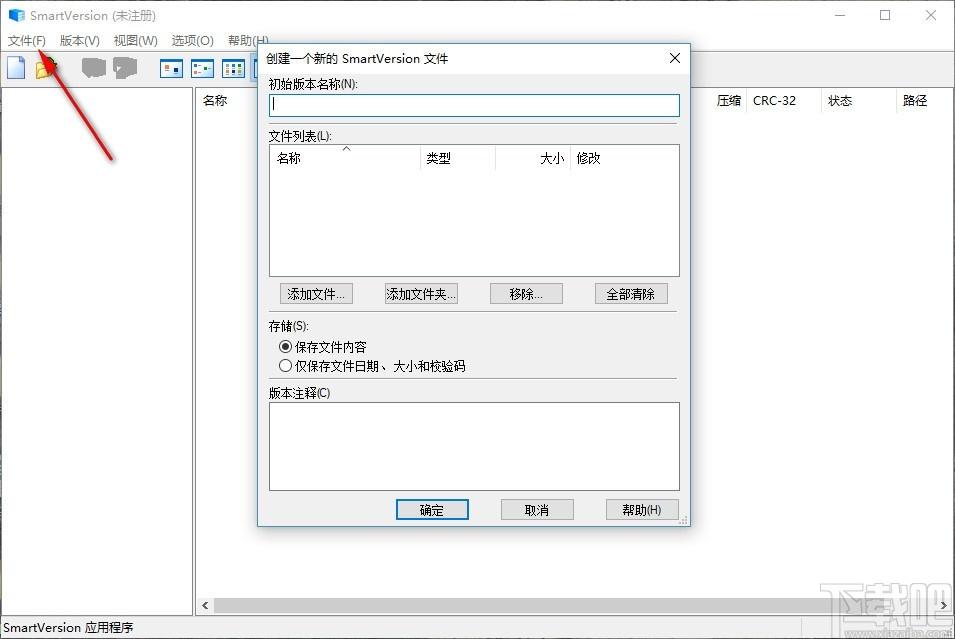Screen dimensions: 955x639
Task: Switch to large icons view
Action: tap(171, 68)
